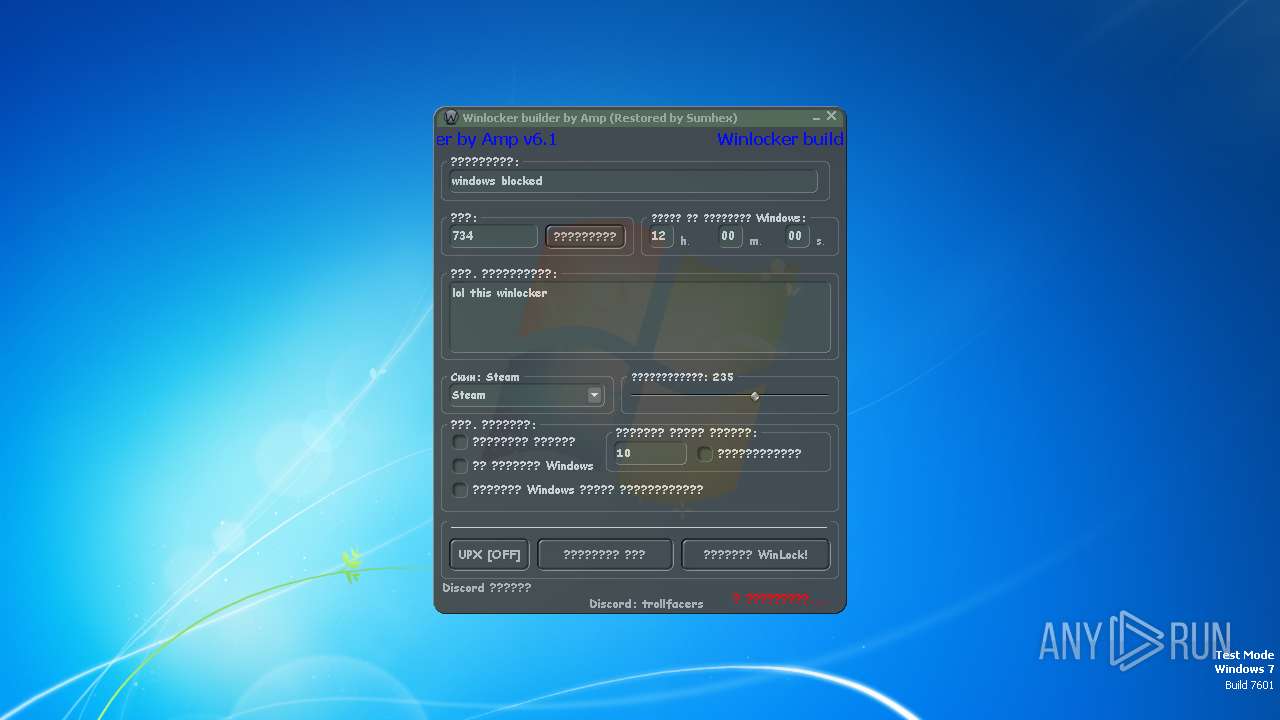This screenshot has width=1280, height=720.
Task: Toggle the third checkbox containing 'Windows' in the middle
Action: point(460,490)
